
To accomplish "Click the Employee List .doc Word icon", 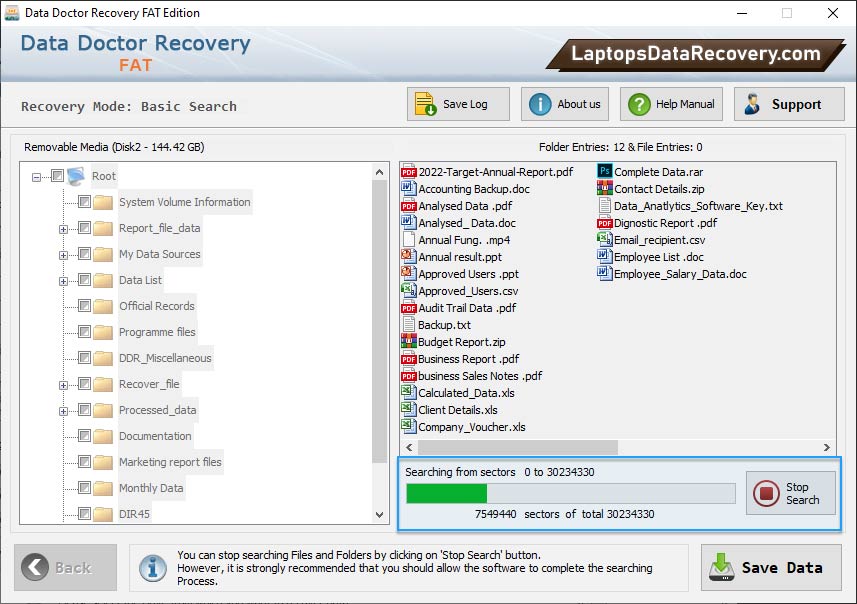I will [604, 257].
